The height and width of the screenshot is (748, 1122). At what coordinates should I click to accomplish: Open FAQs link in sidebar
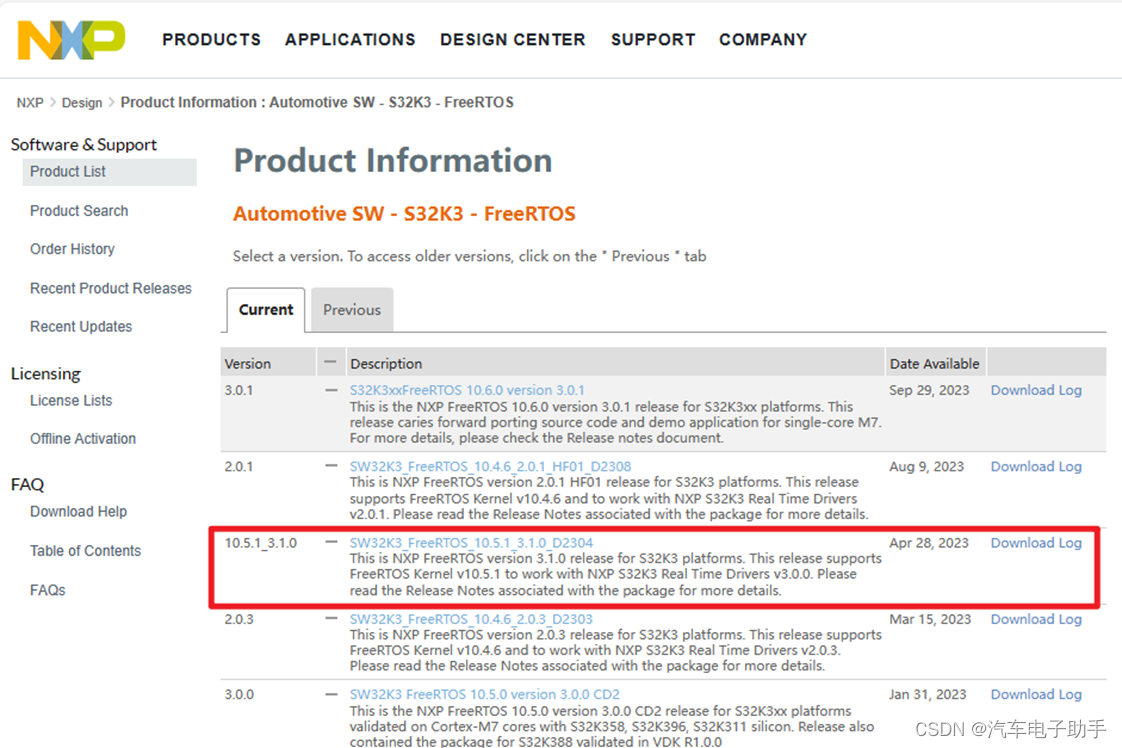click(x=47, y=591)
